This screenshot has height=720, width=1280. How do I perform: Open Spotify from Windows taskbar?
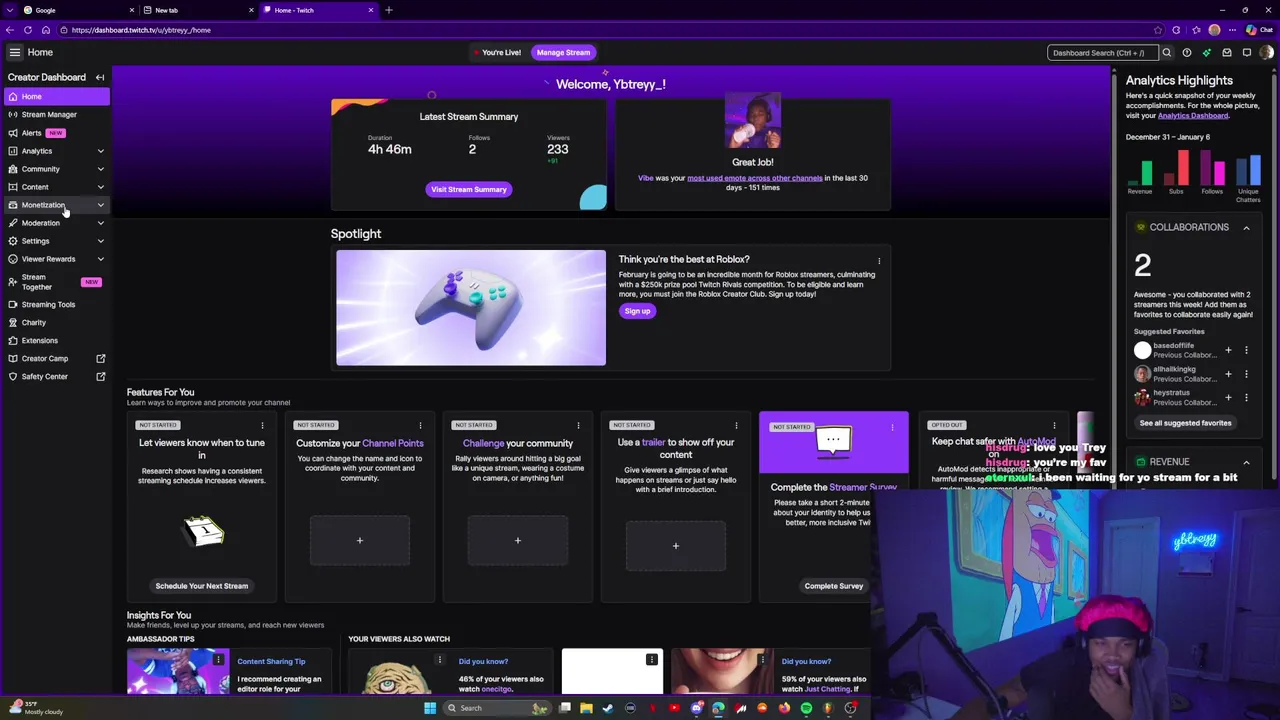[x=806, y=708]
